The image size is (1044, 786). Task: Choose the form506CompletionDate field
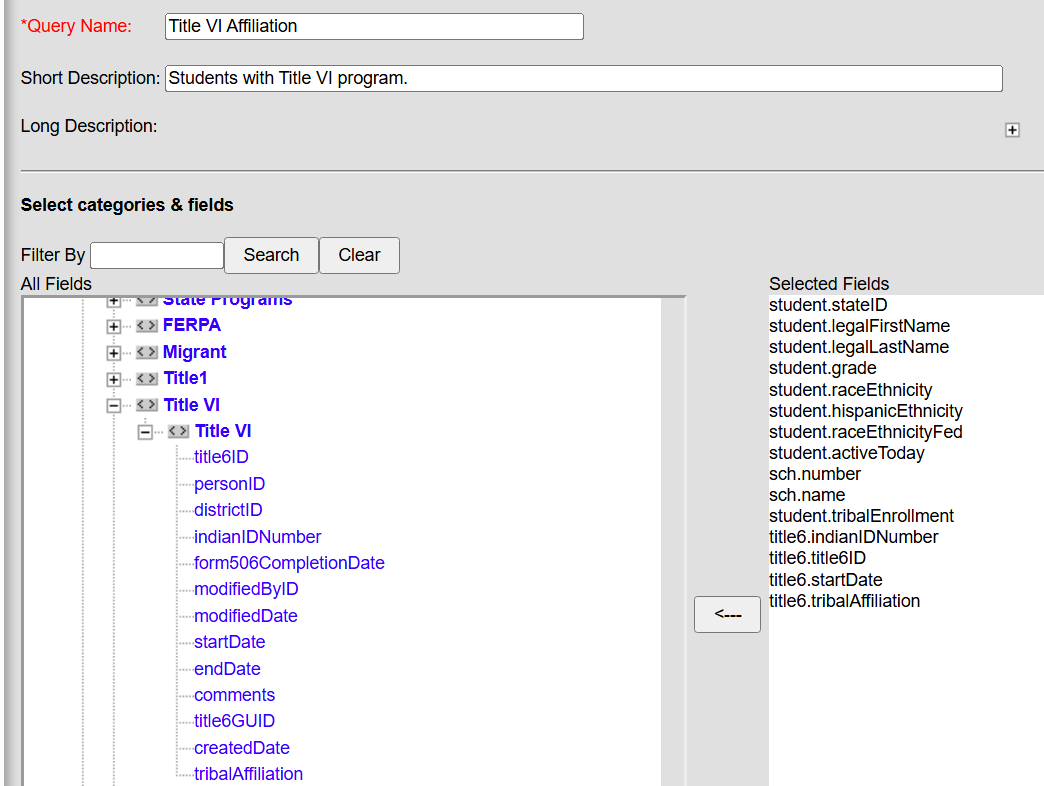(x=288, y=563)
